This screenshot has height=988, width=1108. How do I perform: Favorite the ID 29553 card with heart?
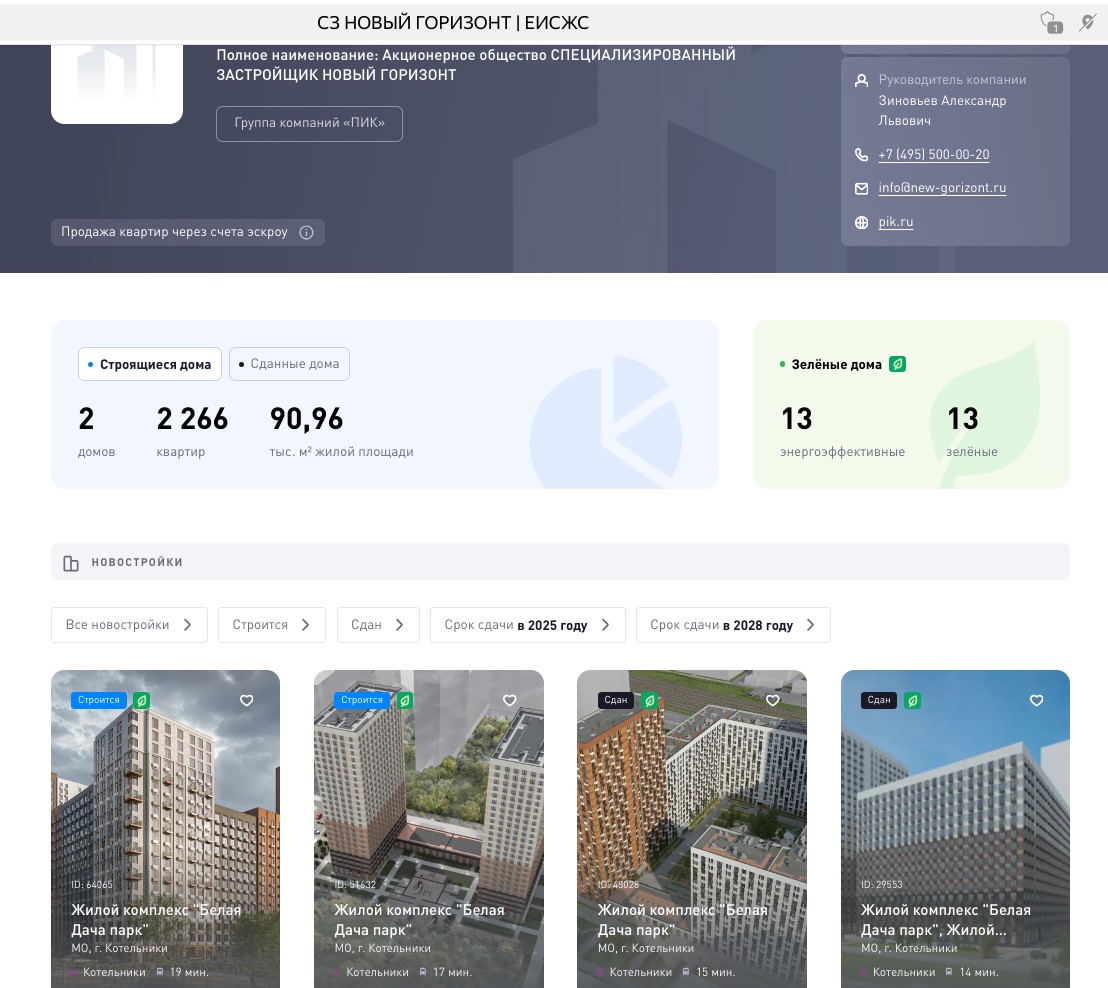click(x=1037, y=700)
